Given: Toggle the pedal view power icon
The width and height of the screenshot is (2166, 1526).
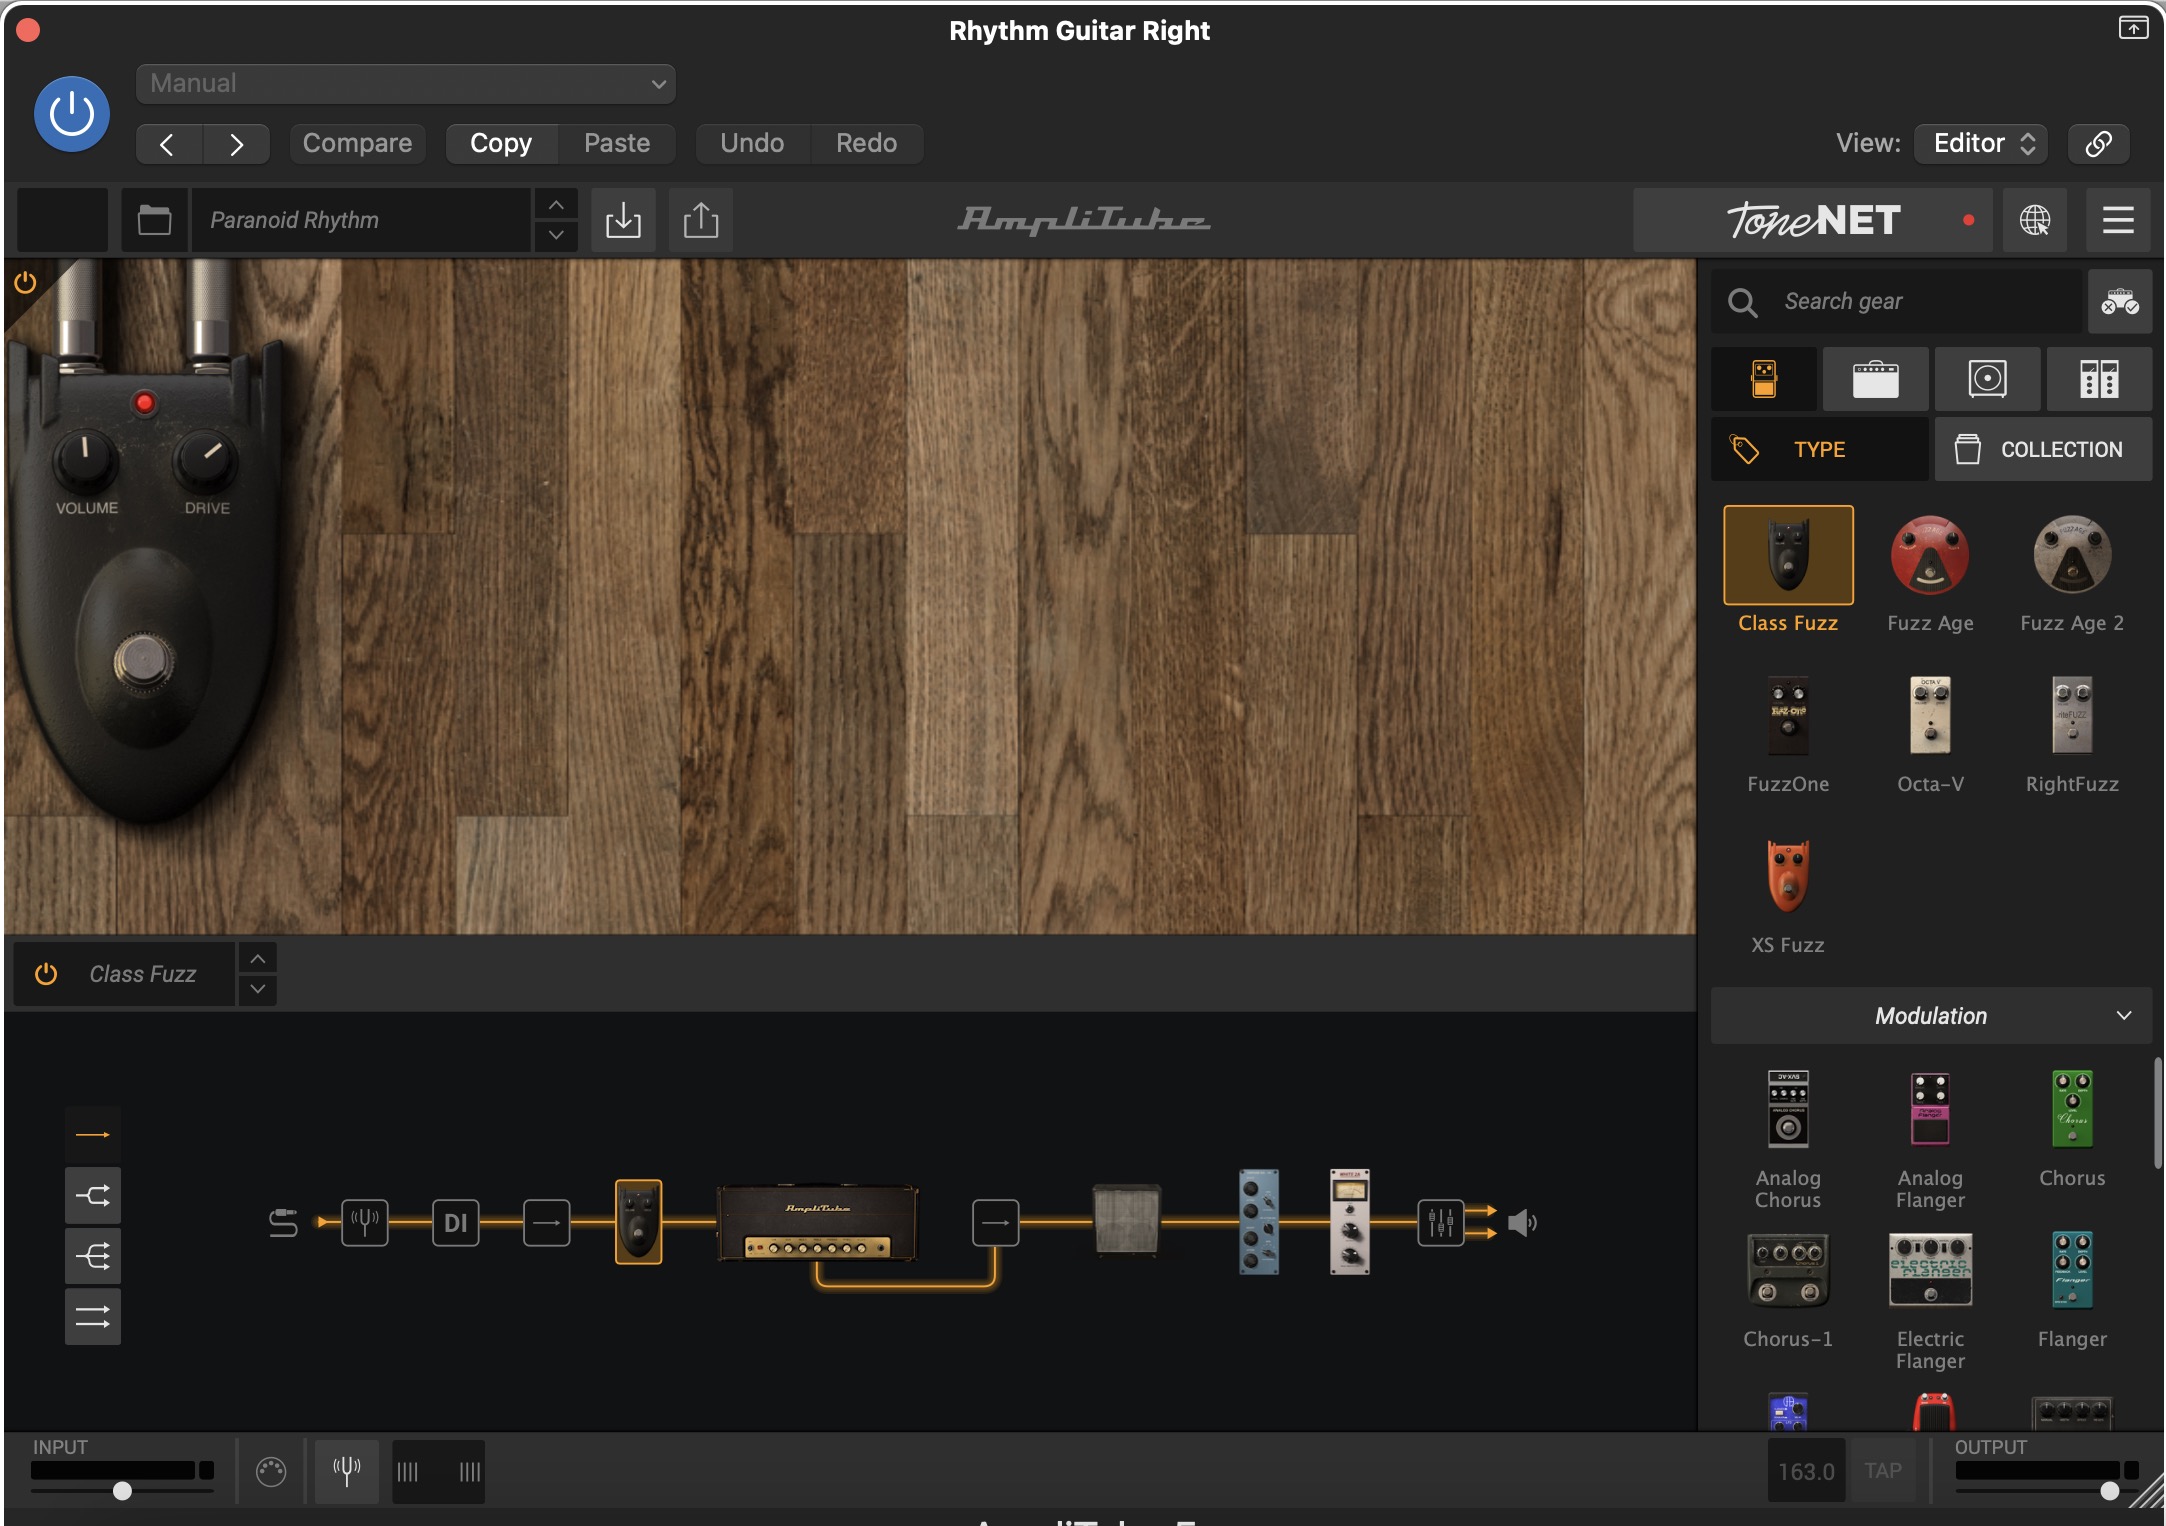Looking at the screenshot, I should coord(25,283).
